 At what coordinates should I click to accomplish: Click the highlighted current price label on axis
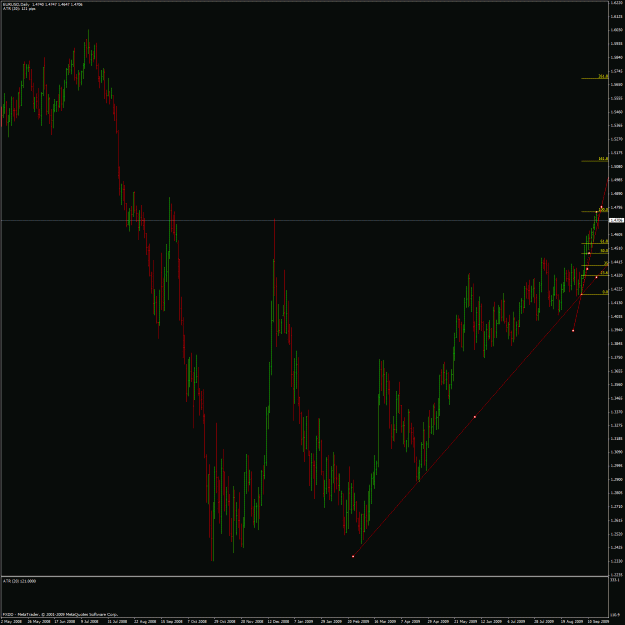coord(616,220)
